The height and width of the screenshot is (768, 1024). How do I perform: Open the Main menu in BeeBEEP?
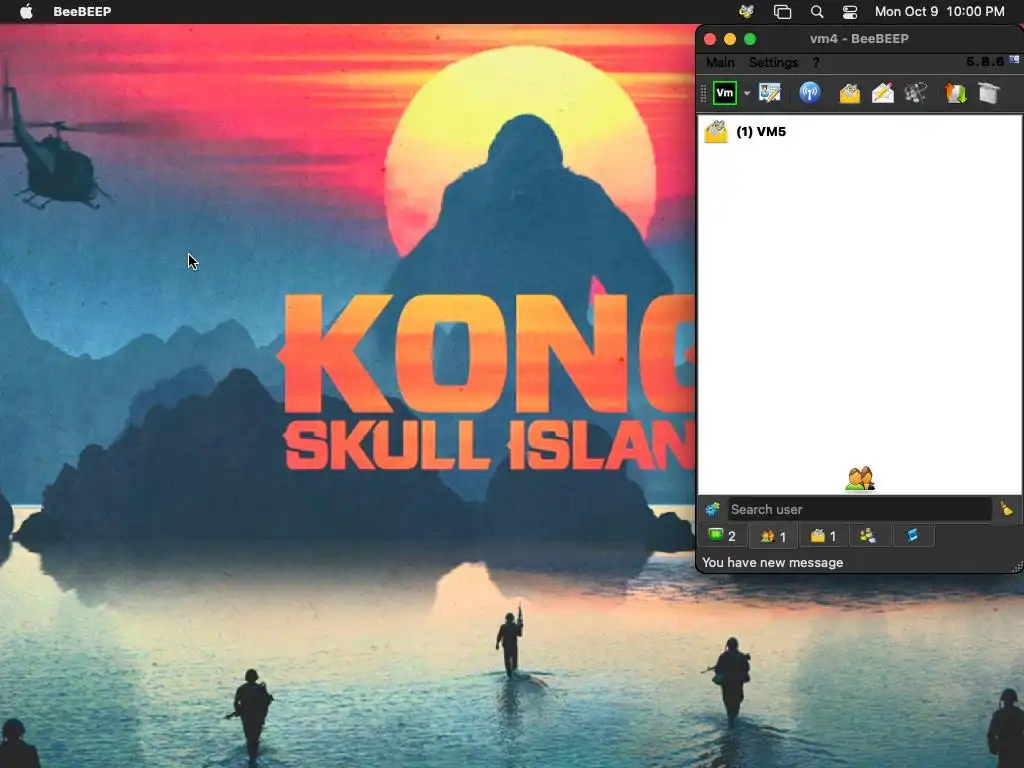click(x=720, y=63)
